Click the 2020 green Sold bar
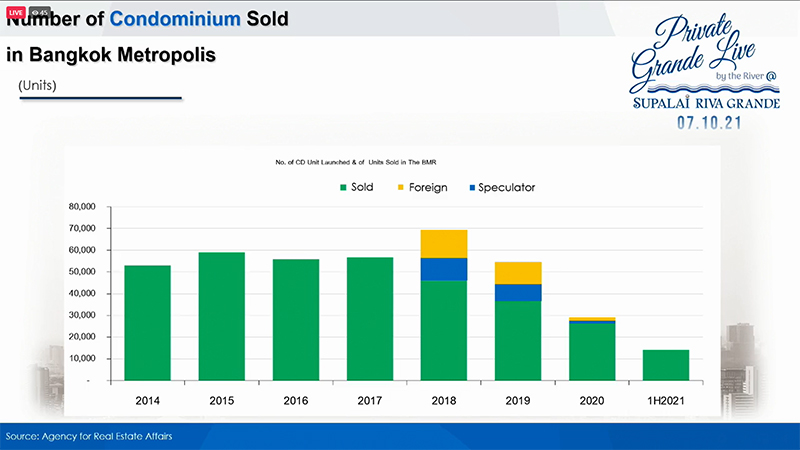 pos(592,352)
